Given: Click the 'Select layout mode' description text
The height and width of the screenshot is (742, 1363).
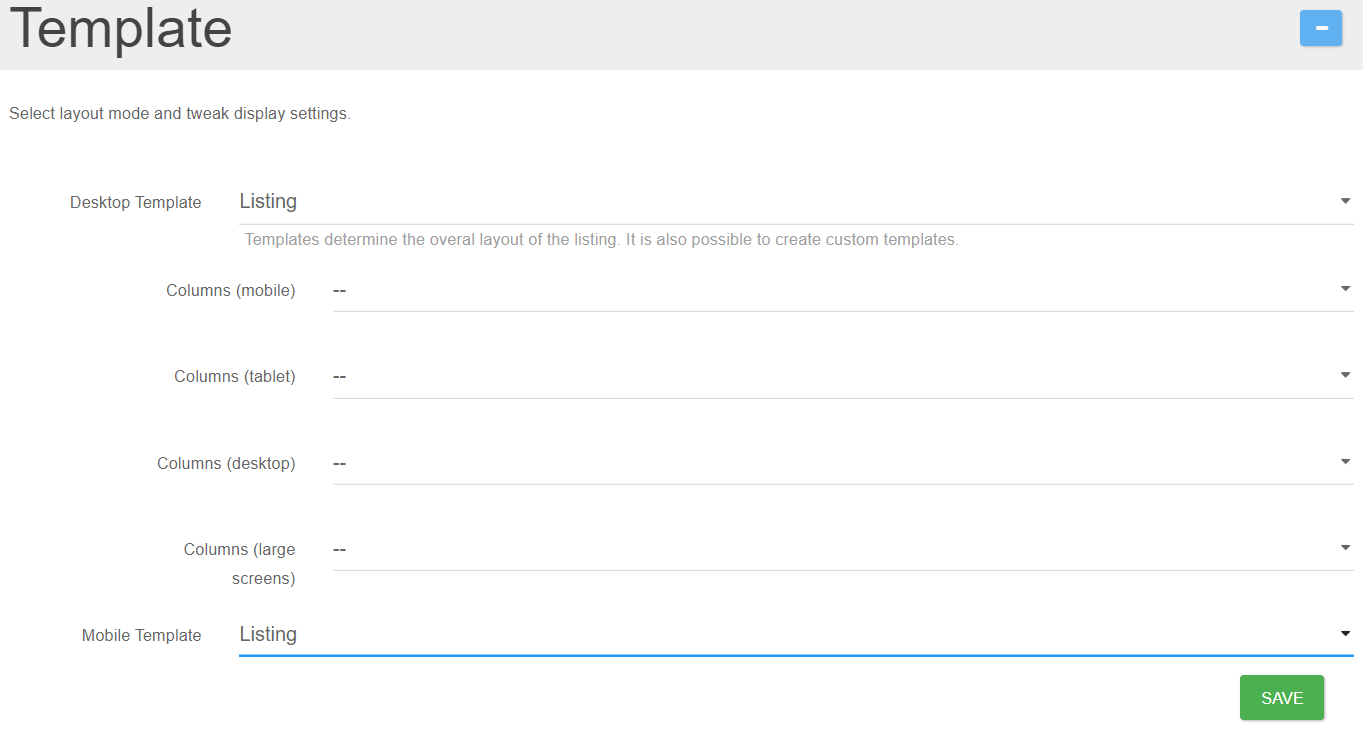Looking at the screenshot, I should [x=180, y=114].
